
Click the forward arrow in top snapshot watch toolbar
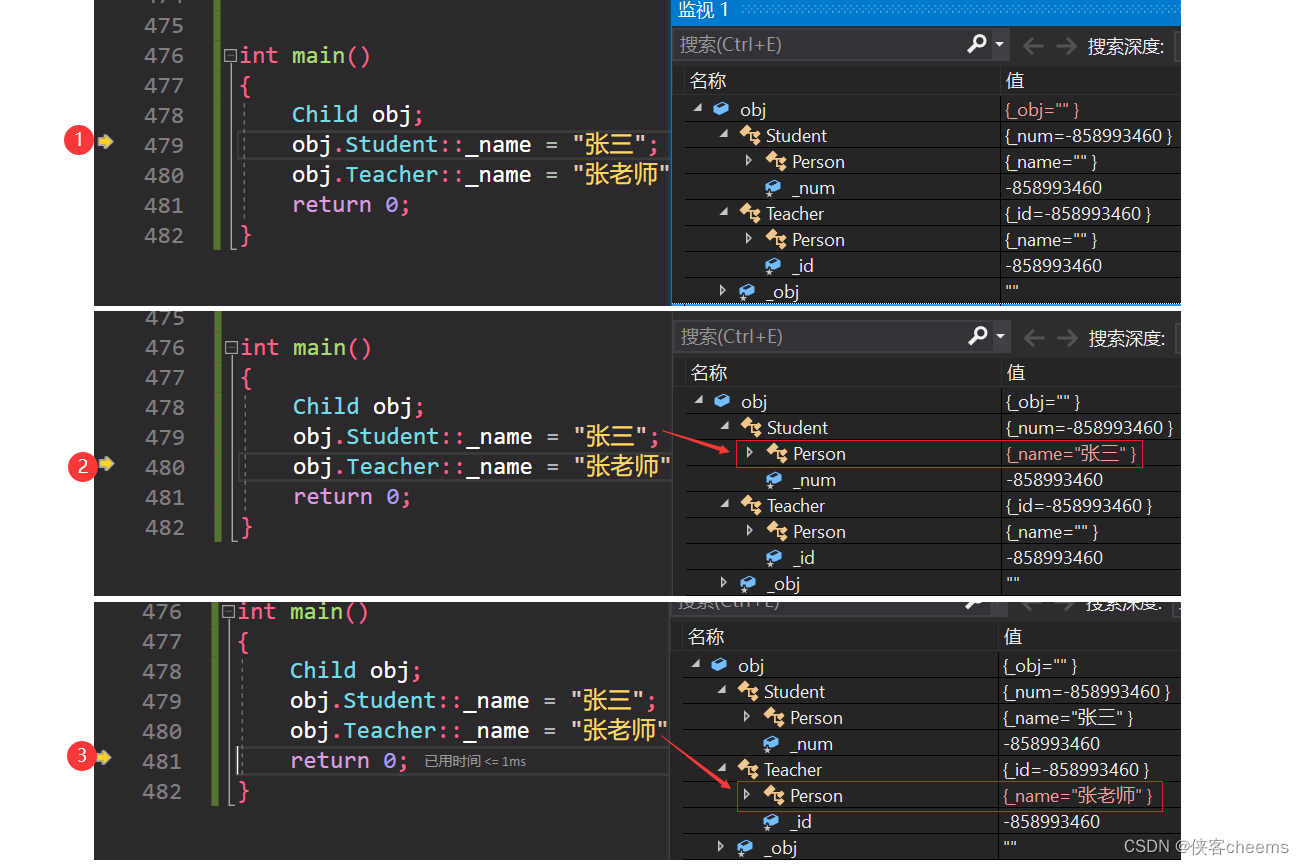pyautogui.click(x=1066, y=45)
